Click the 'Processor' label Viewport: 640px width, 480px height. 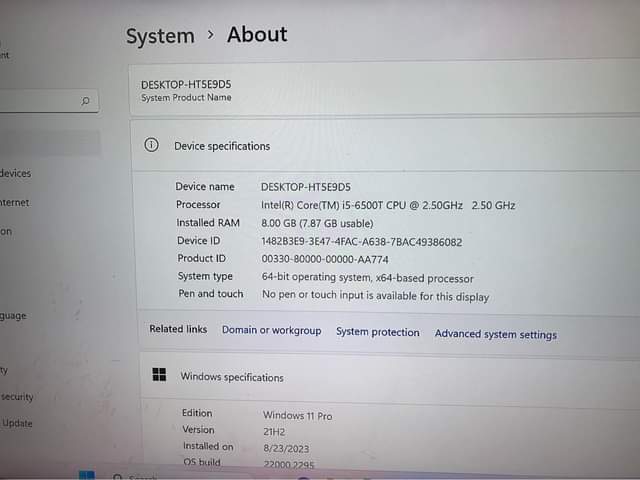tap(198, 204)
